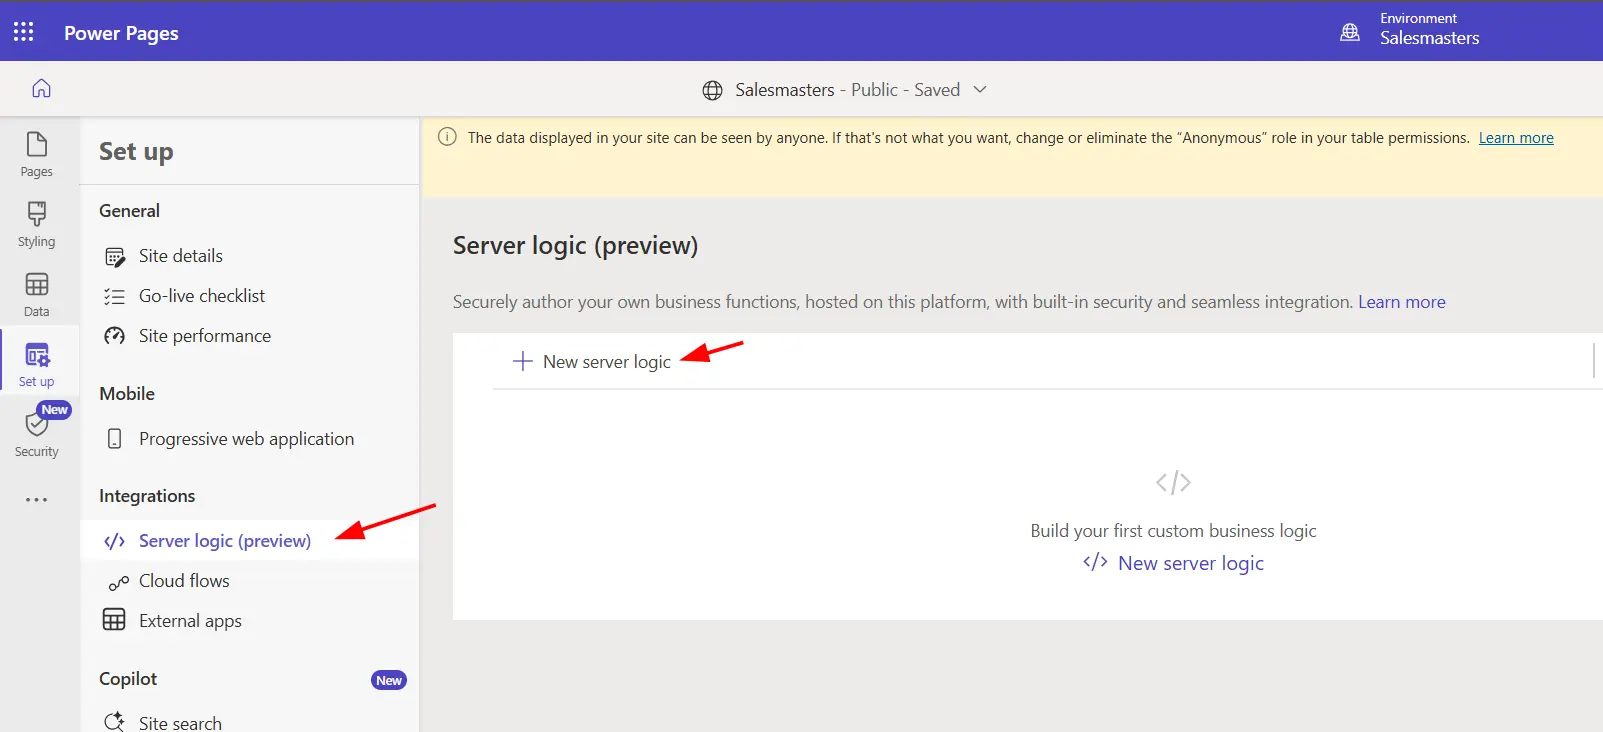This screenshot has height=732, width=1603.
Task: Open the Data workspace
Action: point(37,294)
